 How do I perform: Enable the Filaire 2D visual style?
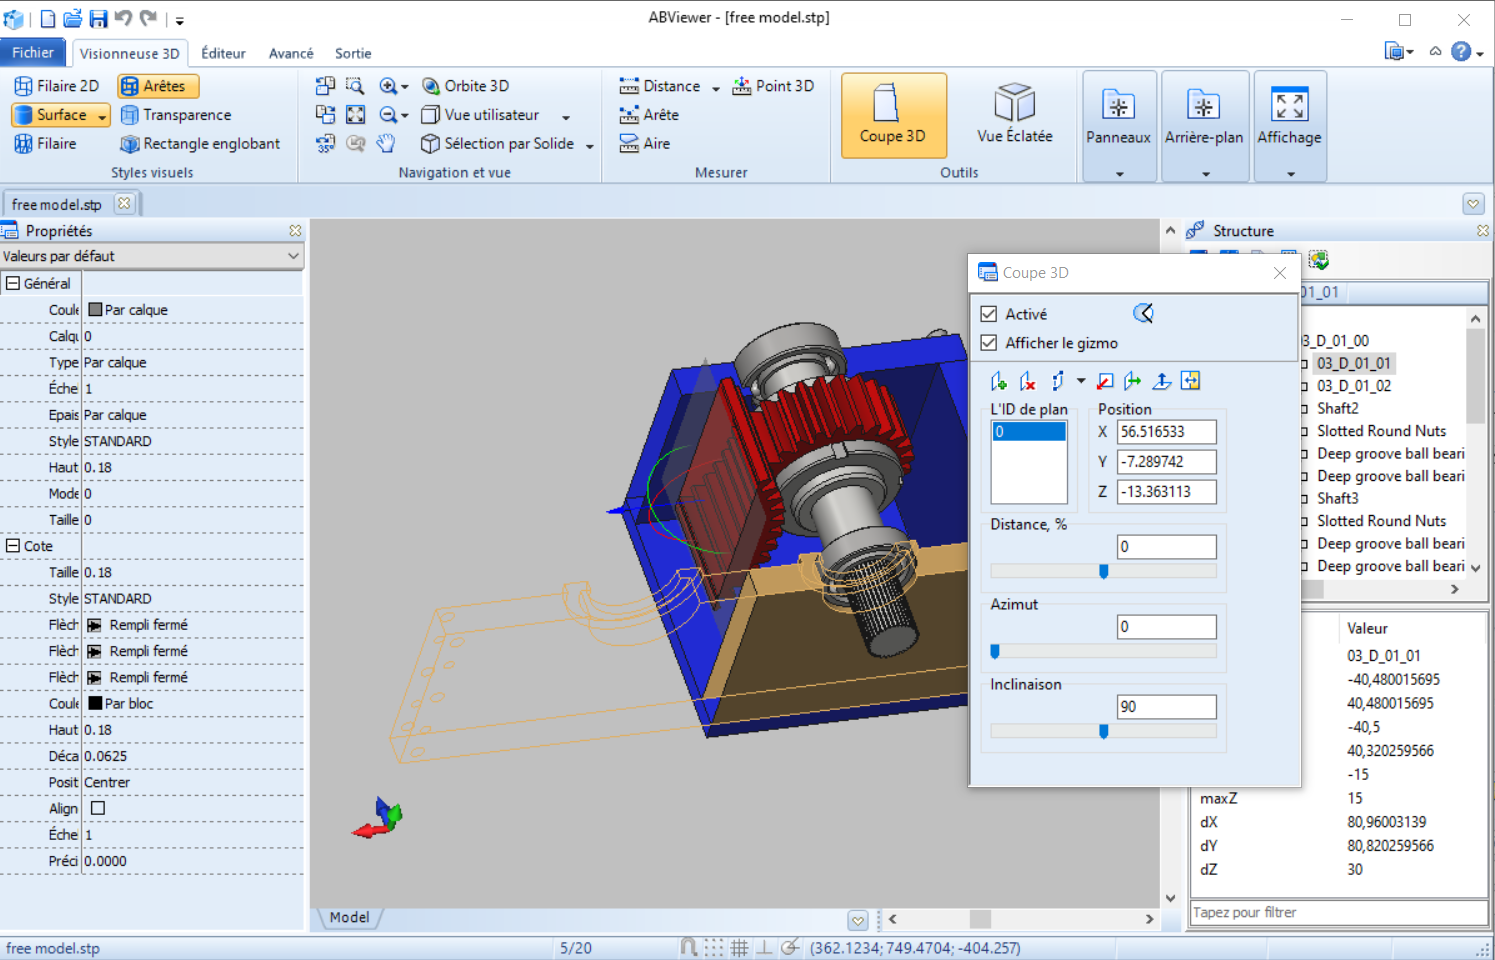(57, 86)
